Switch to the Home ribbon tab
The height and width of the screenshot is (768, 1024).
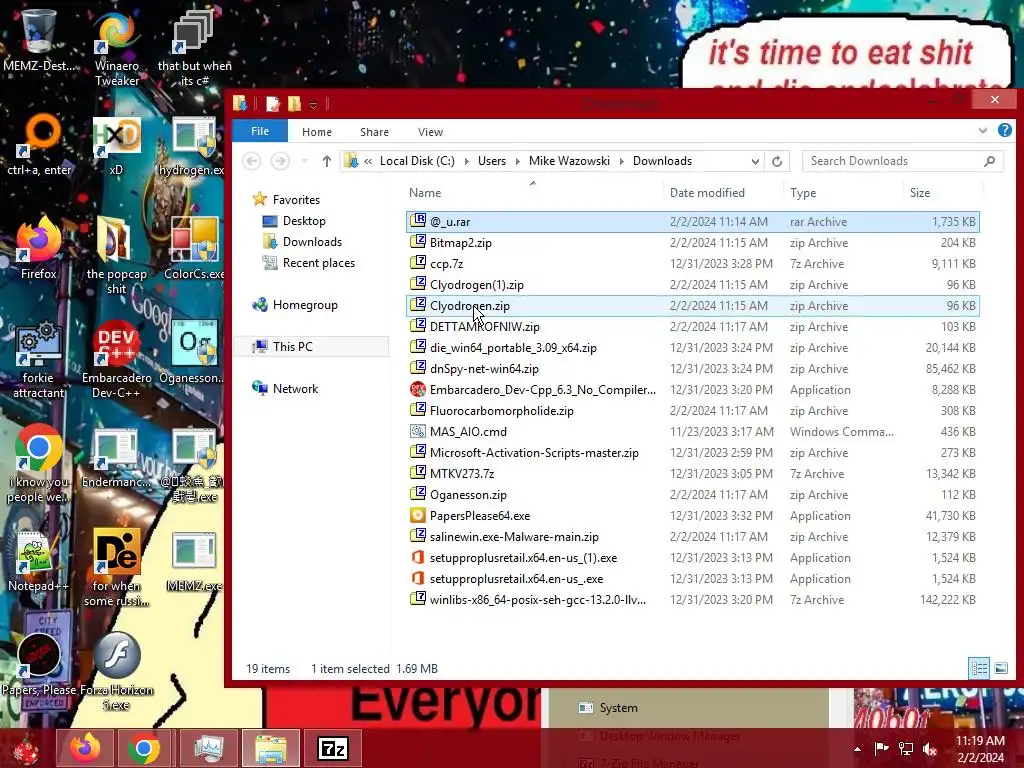click(x=317, y=132)
